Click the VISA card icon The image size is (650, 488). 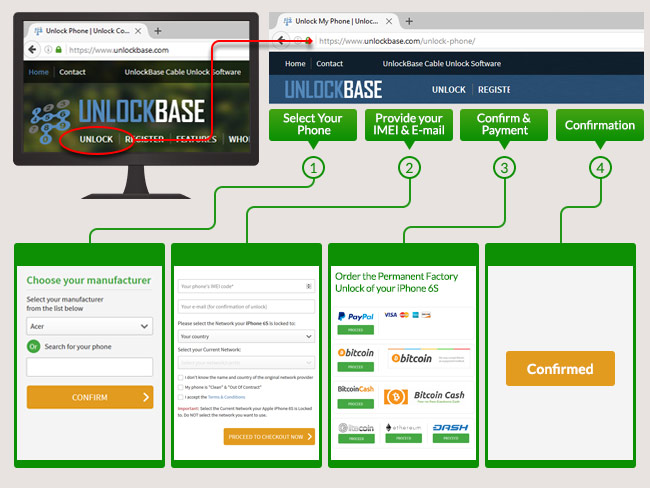390,315
